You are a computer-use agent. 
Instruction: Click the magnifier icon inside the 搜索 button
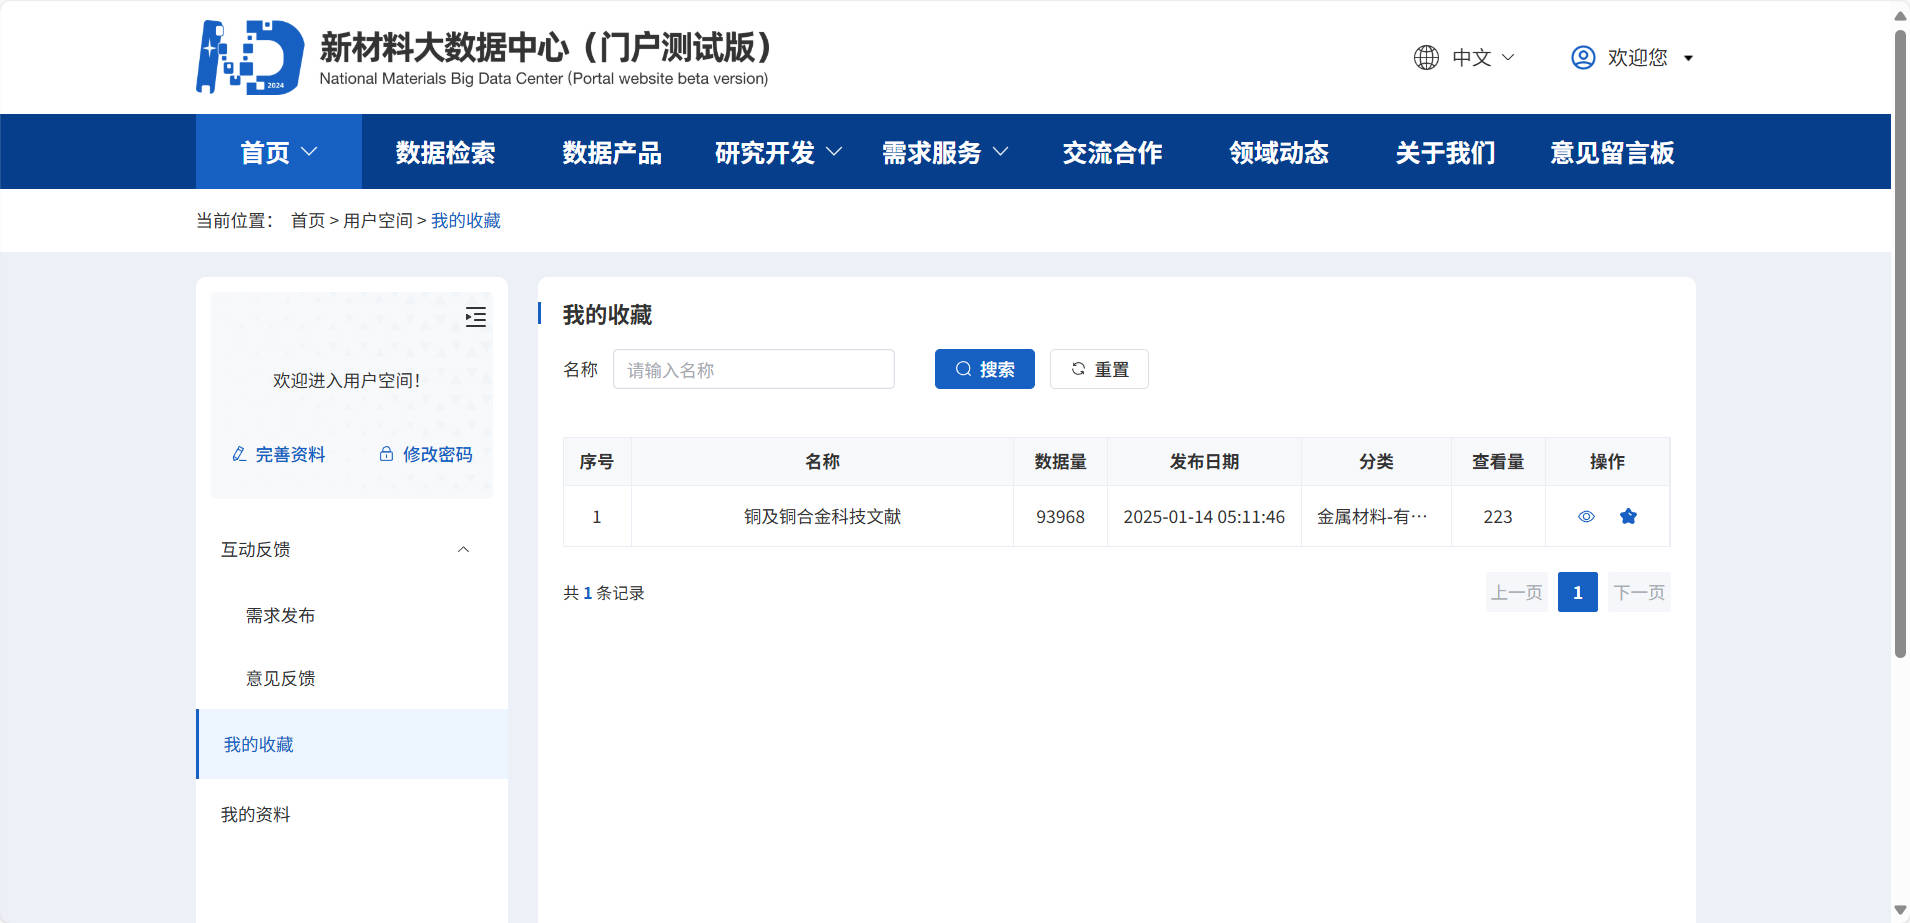[962, 369]
